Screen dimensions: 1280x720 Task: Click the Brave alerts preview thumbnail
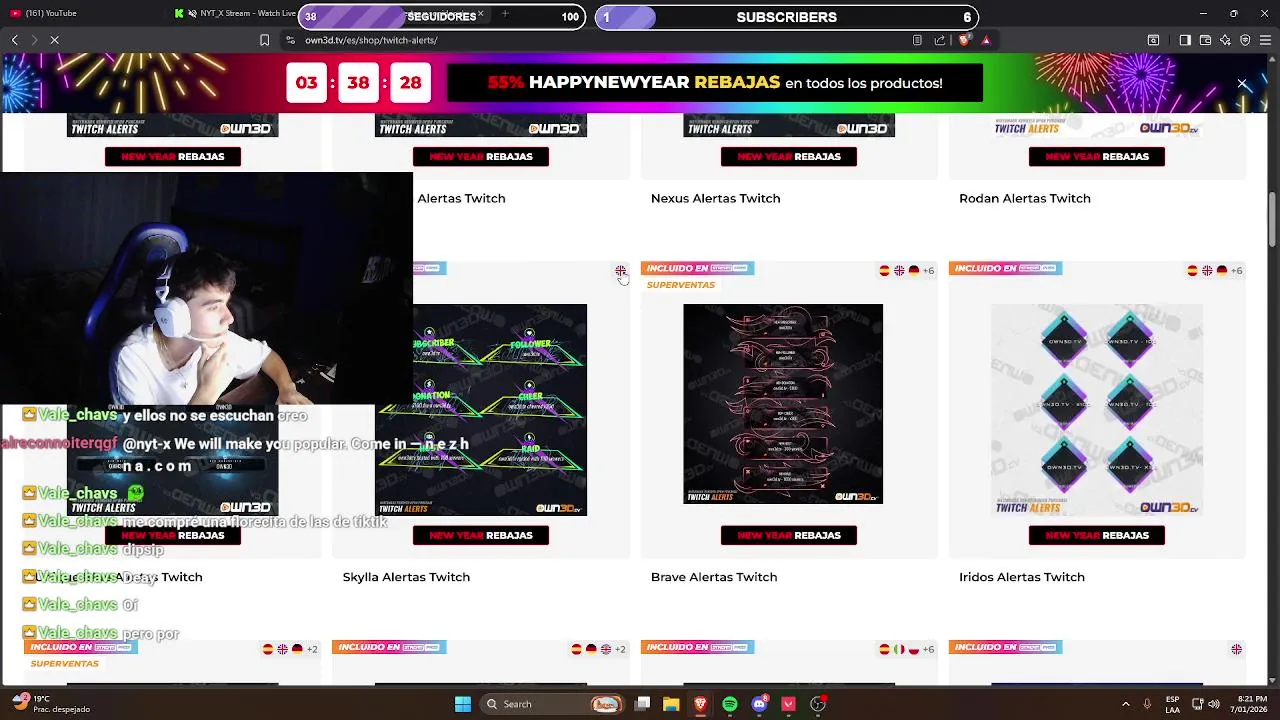pyautogui.click(x=783, y=404)
